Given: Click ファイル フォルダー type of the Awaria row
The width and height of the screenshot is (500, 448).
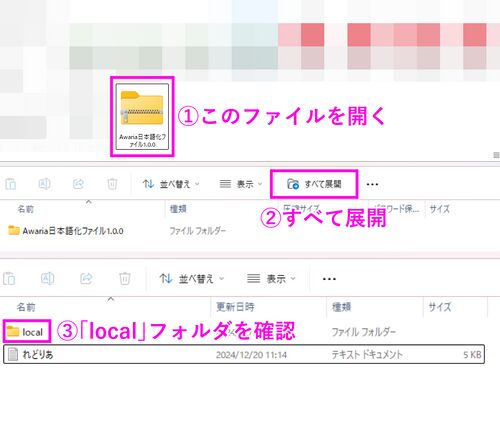Looking at the screenshot, I should 198,231.
